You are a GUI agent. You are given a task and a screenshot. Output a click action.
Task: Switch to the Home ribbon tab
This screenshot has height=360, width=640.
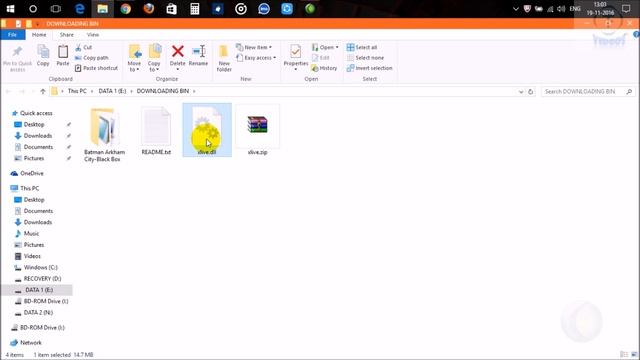[x=39, y=35]
